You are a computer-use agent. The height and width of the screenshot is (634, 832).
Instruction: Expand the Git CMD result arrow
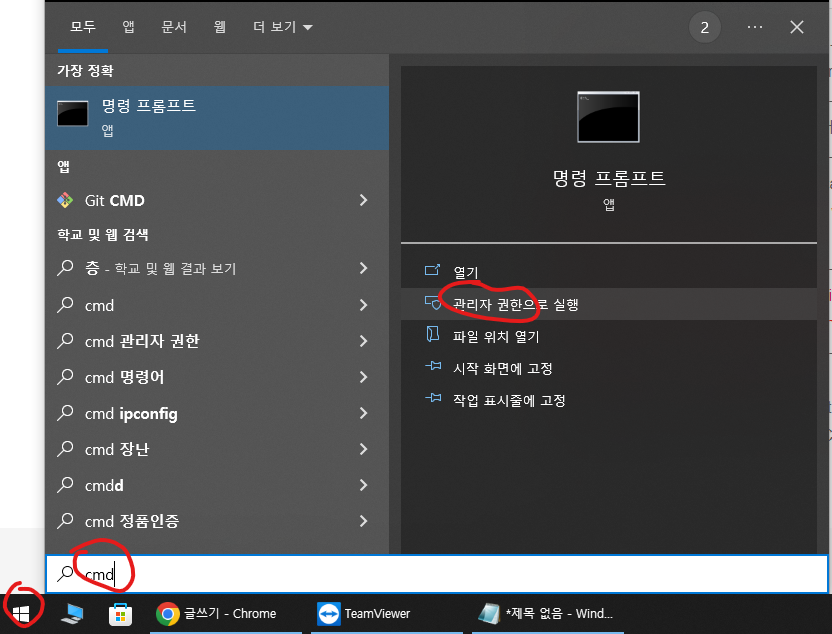pos(363,200)
